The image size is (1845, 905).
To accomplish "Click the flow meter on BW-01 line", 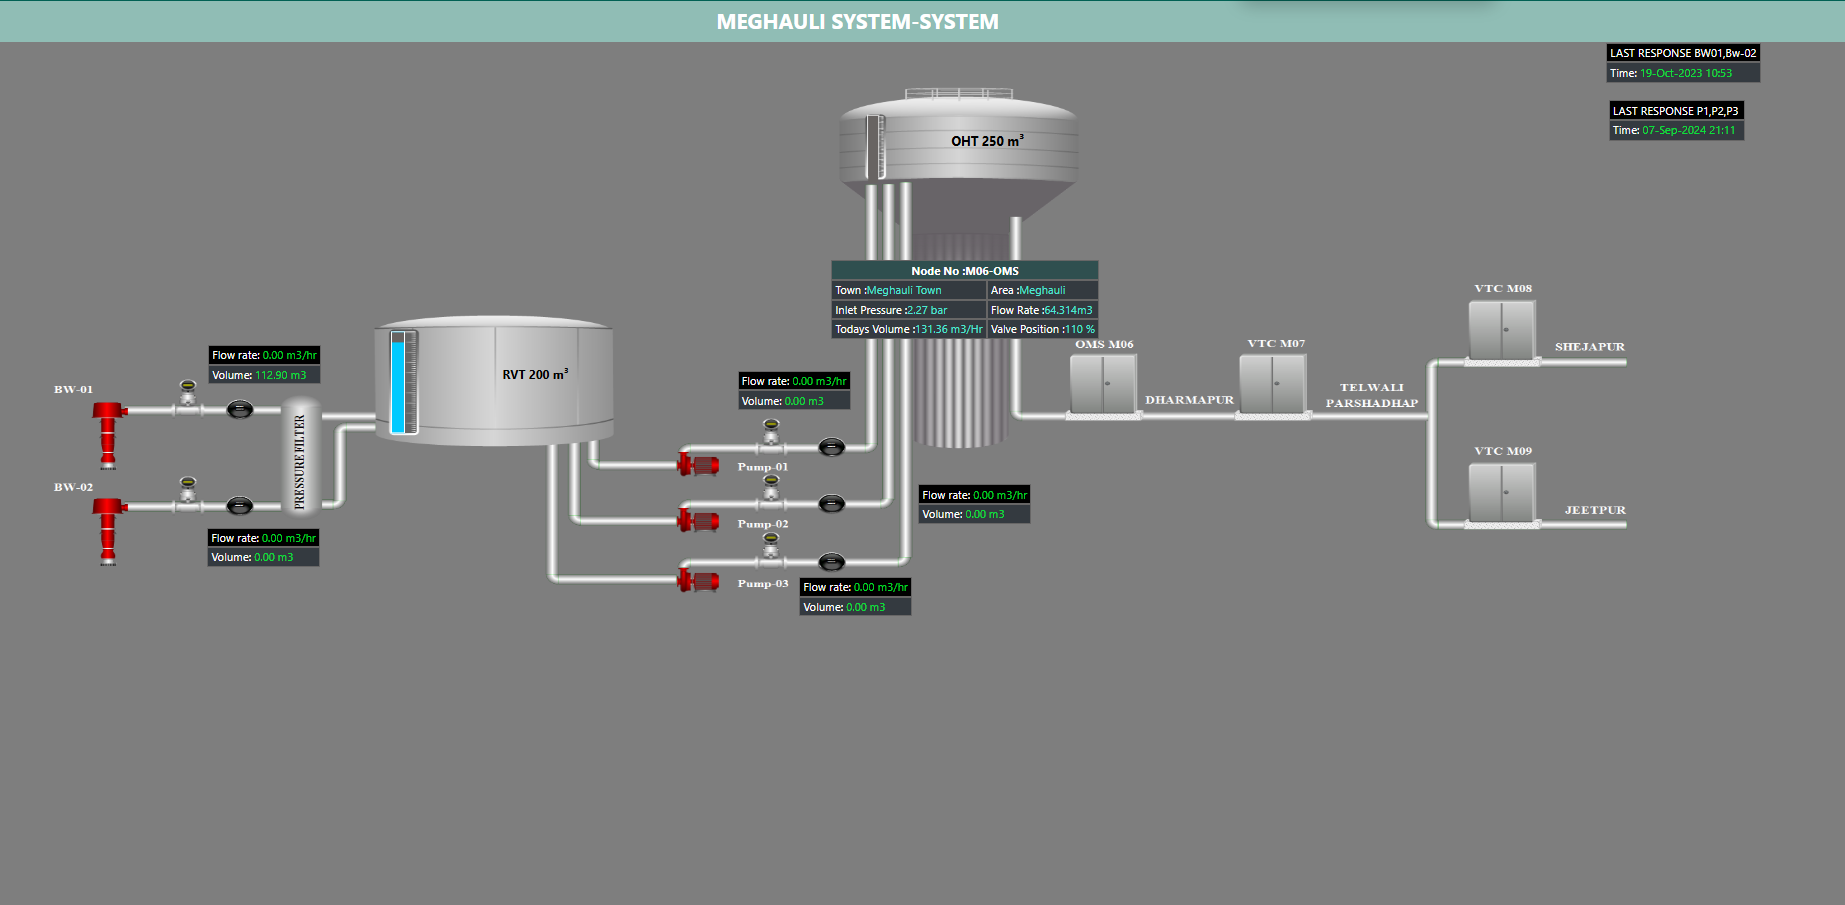I will 187,392.
